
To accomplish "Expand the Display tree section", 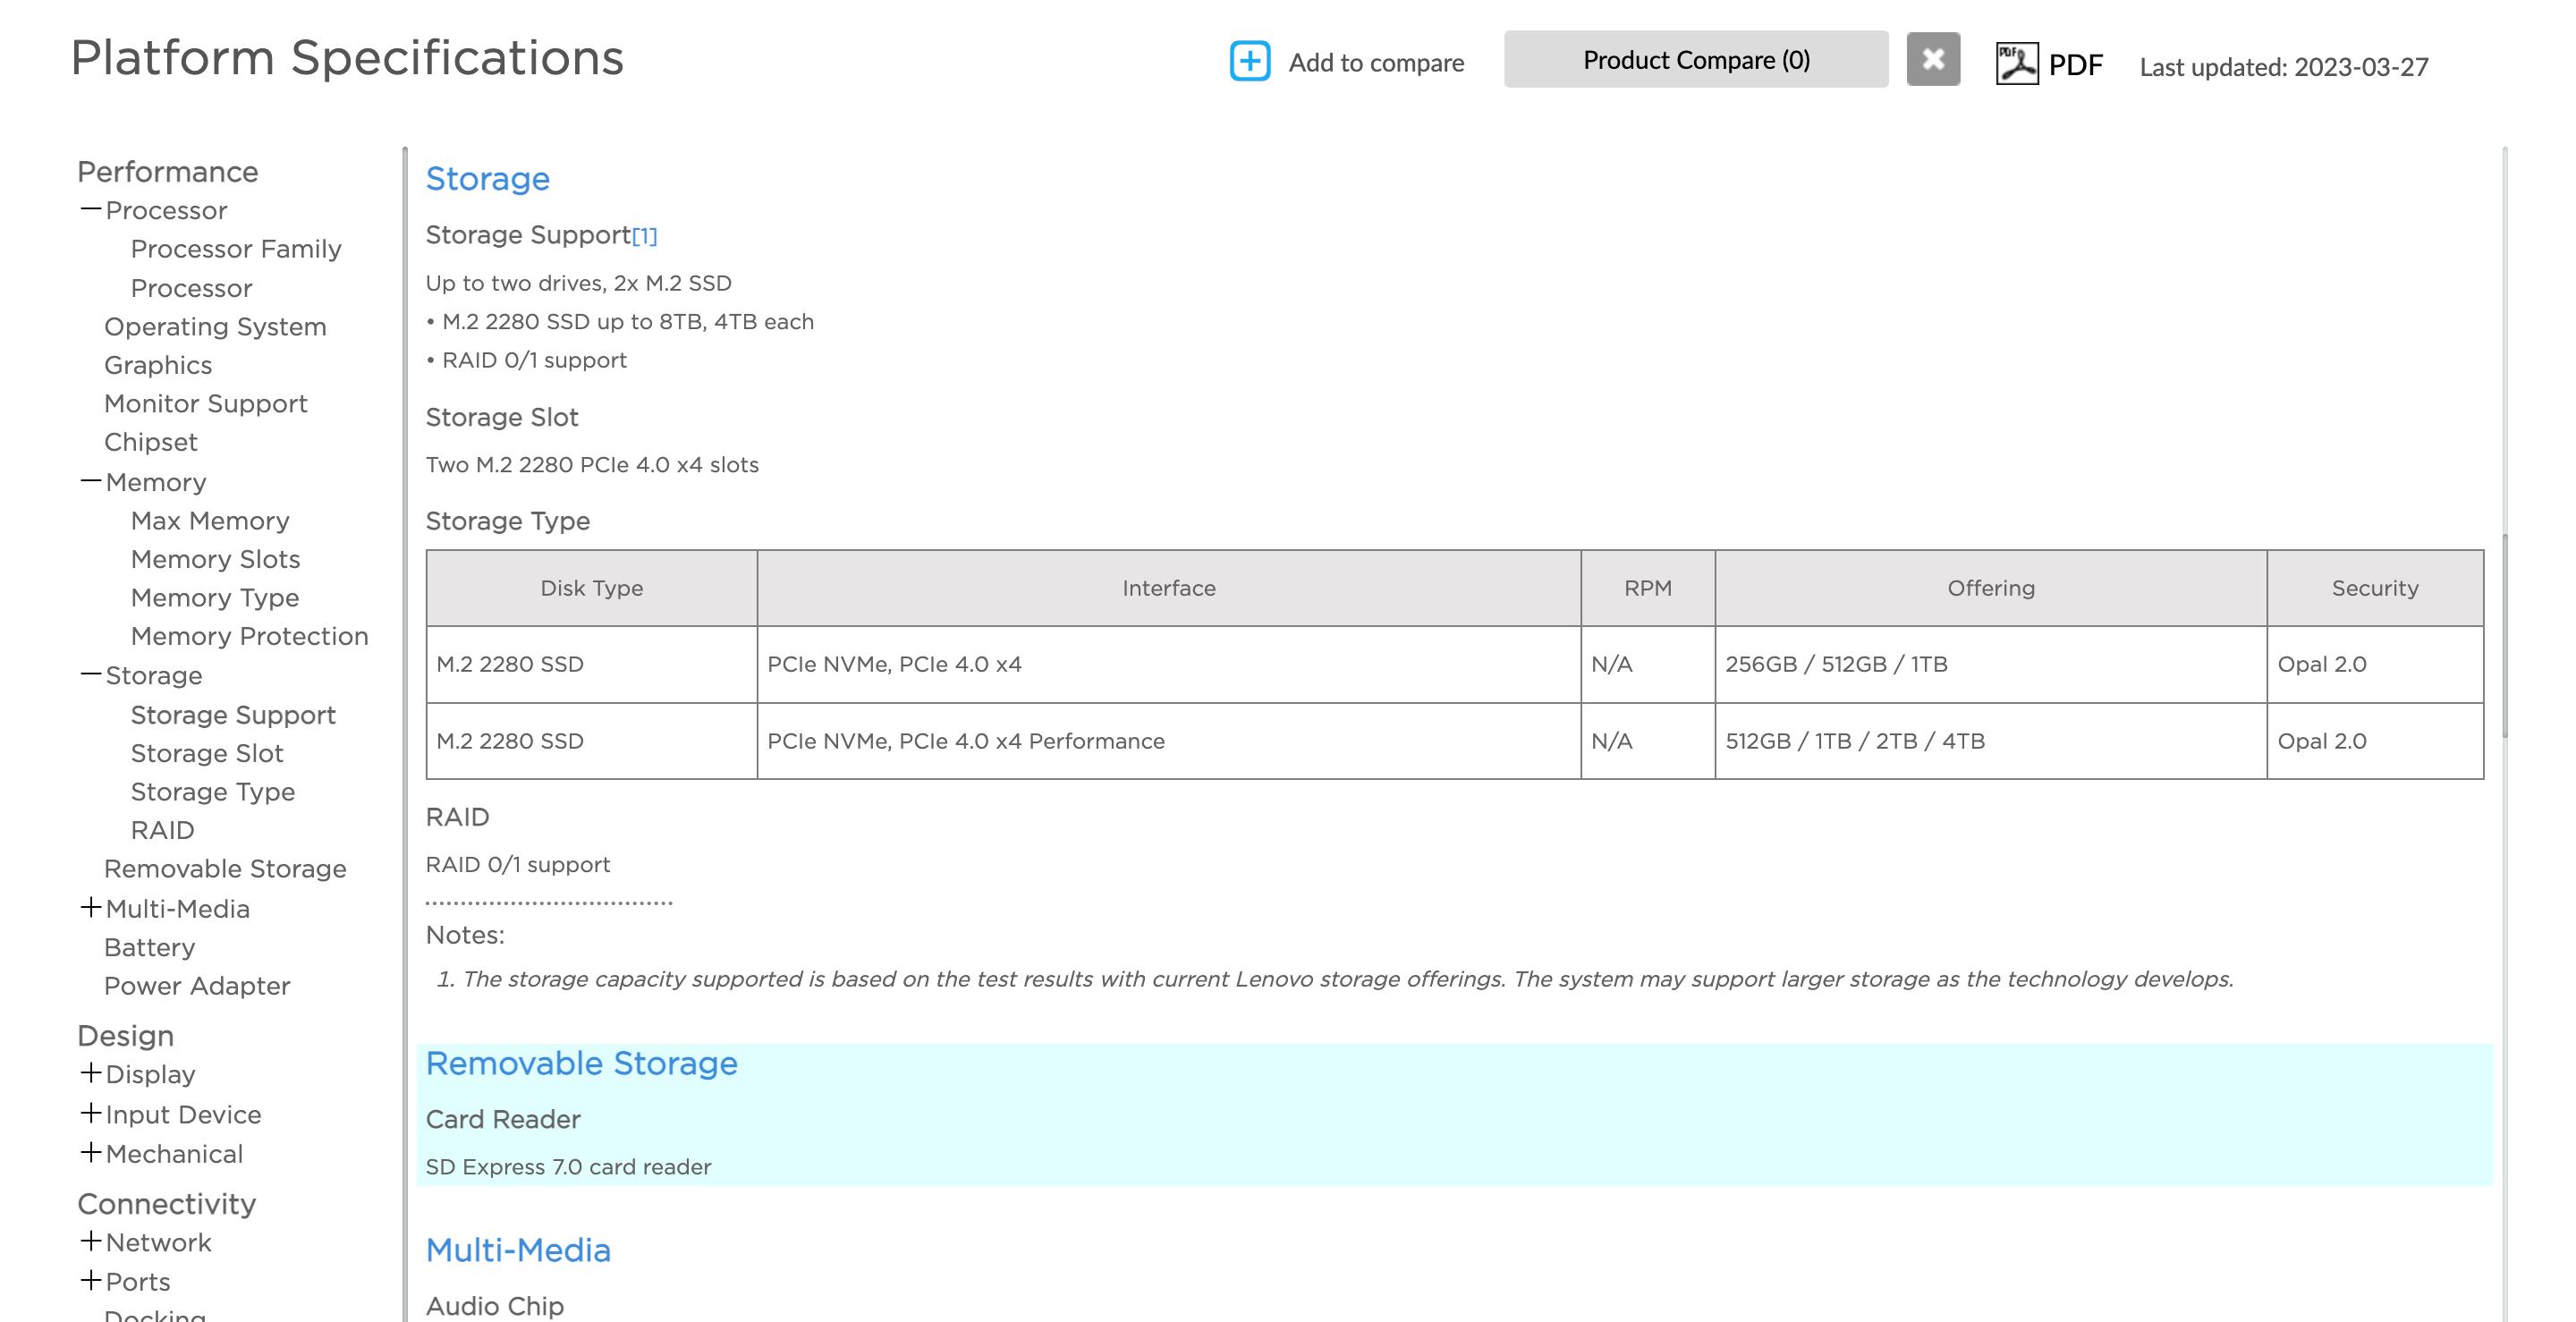I will 91,1073.
